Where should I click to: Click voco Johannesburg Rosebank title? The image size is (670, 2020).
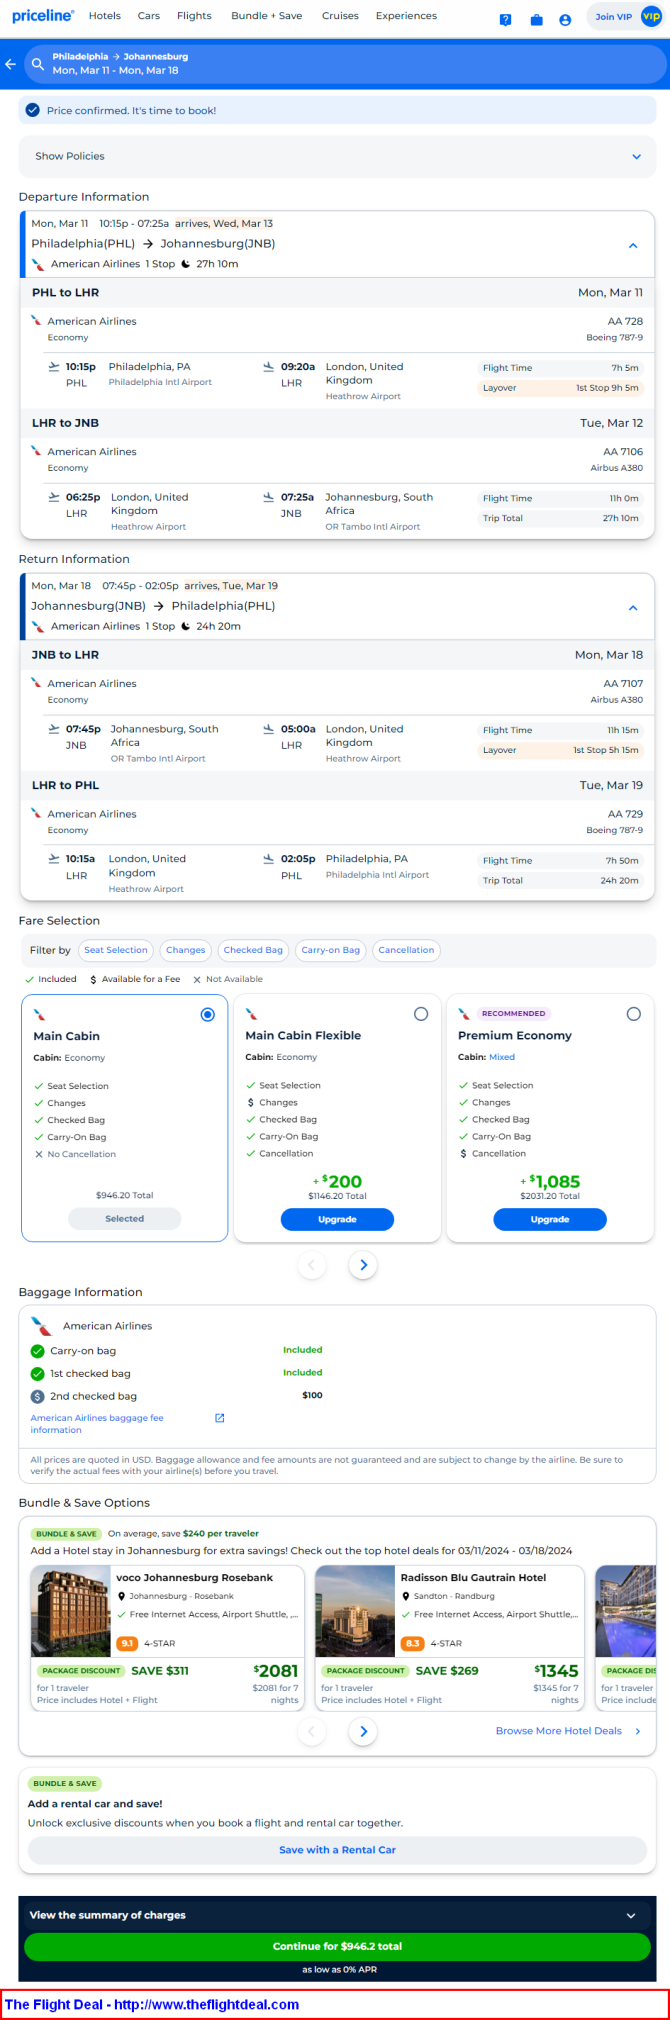tap(195, 1578)
